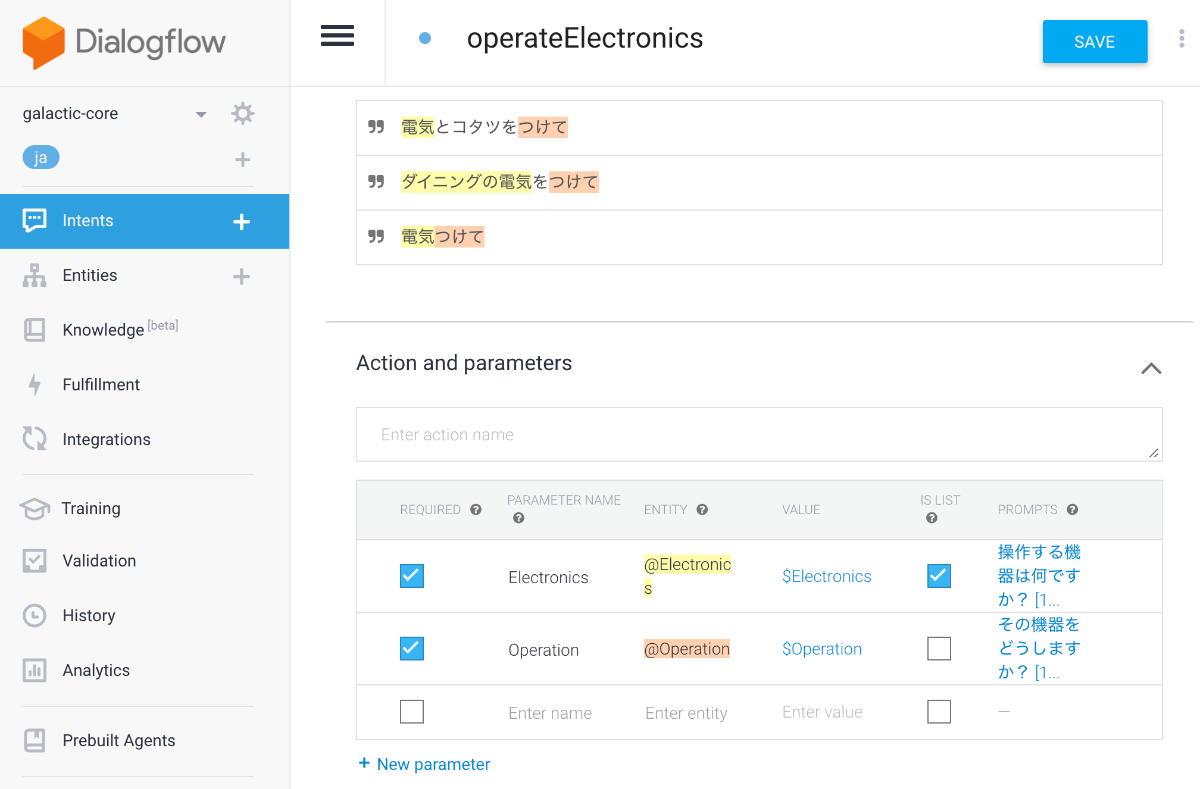Click the Entities hierarchy icon

tap(35, 276)
